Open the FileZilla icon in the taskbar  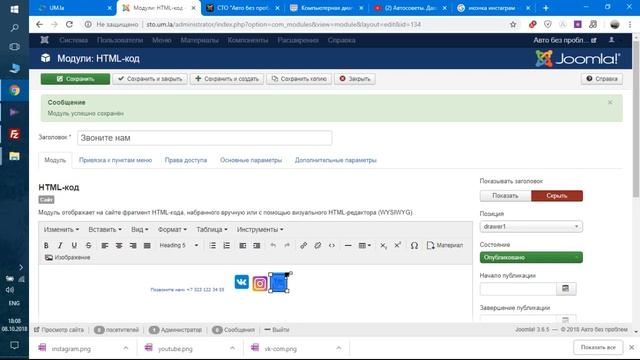(14, 134)
